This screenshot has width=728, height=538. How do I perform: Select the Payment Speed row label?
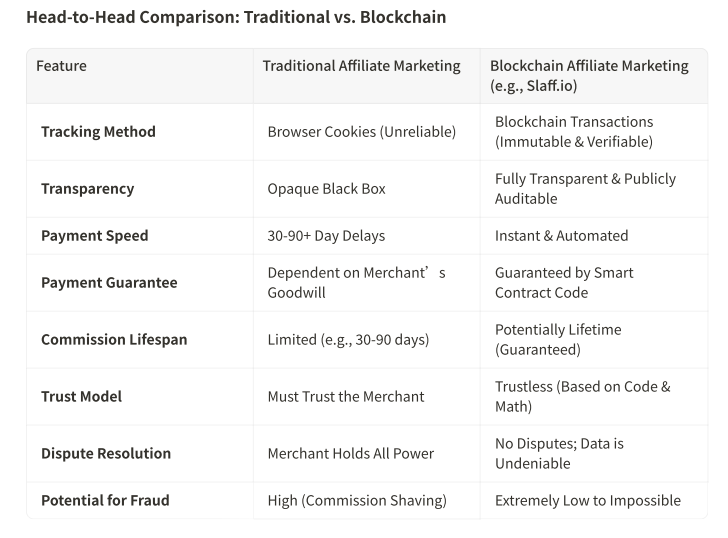(x=94, y=236)
